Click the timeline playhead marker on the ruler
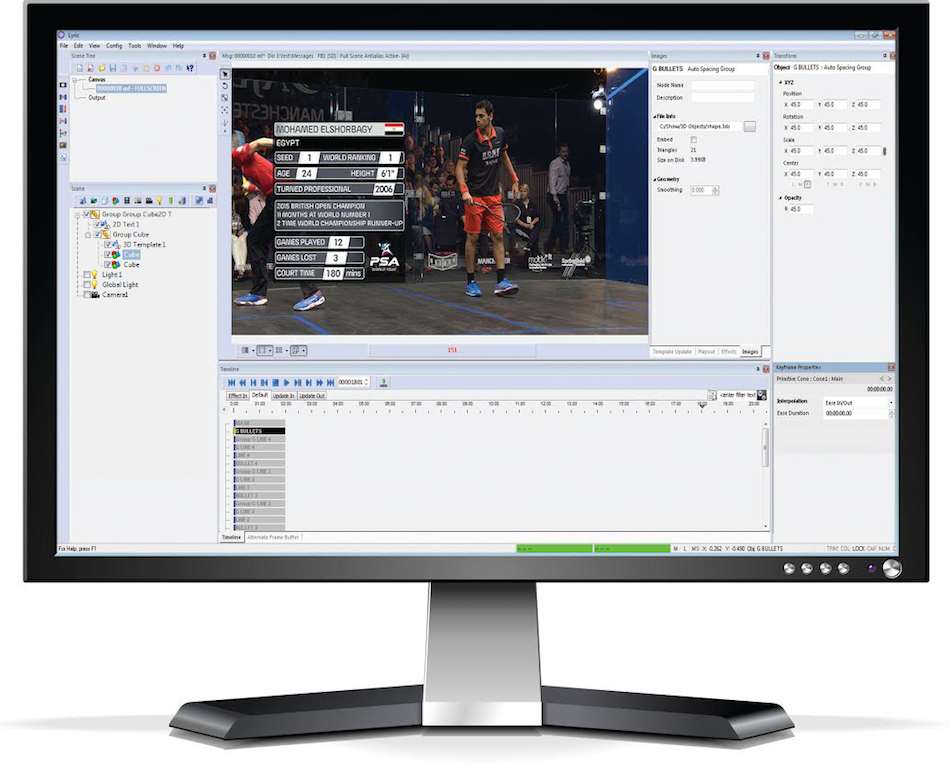The height and width of the screenshot is (765, 950). point(701,405)
